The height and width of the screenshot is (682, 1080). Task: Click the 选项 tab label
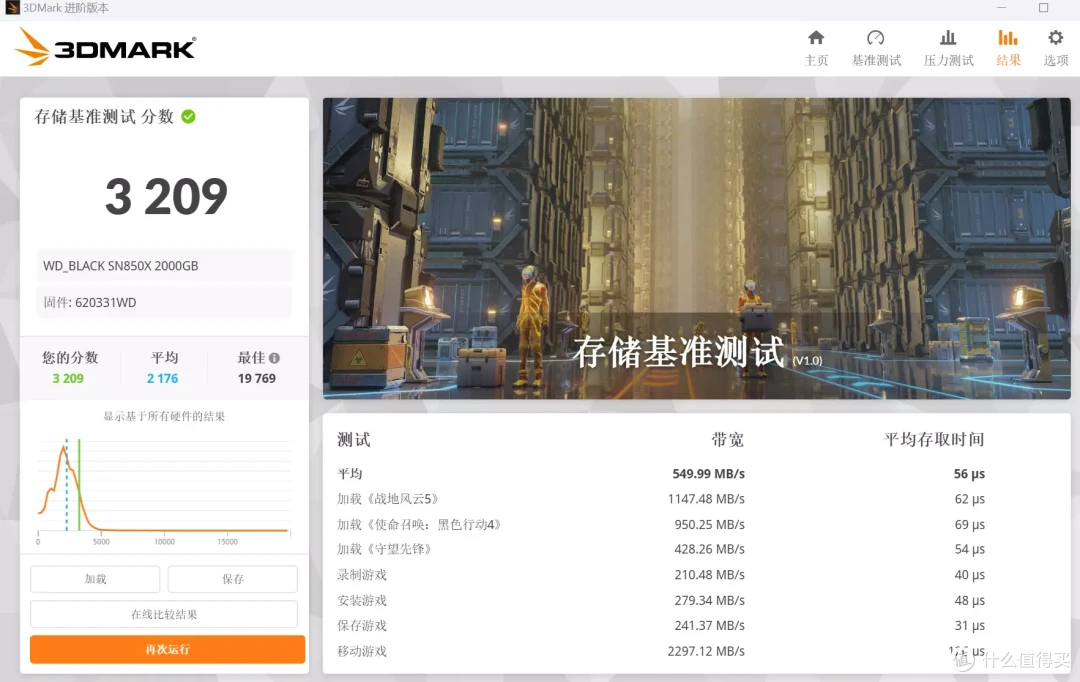click(1056, 61)
